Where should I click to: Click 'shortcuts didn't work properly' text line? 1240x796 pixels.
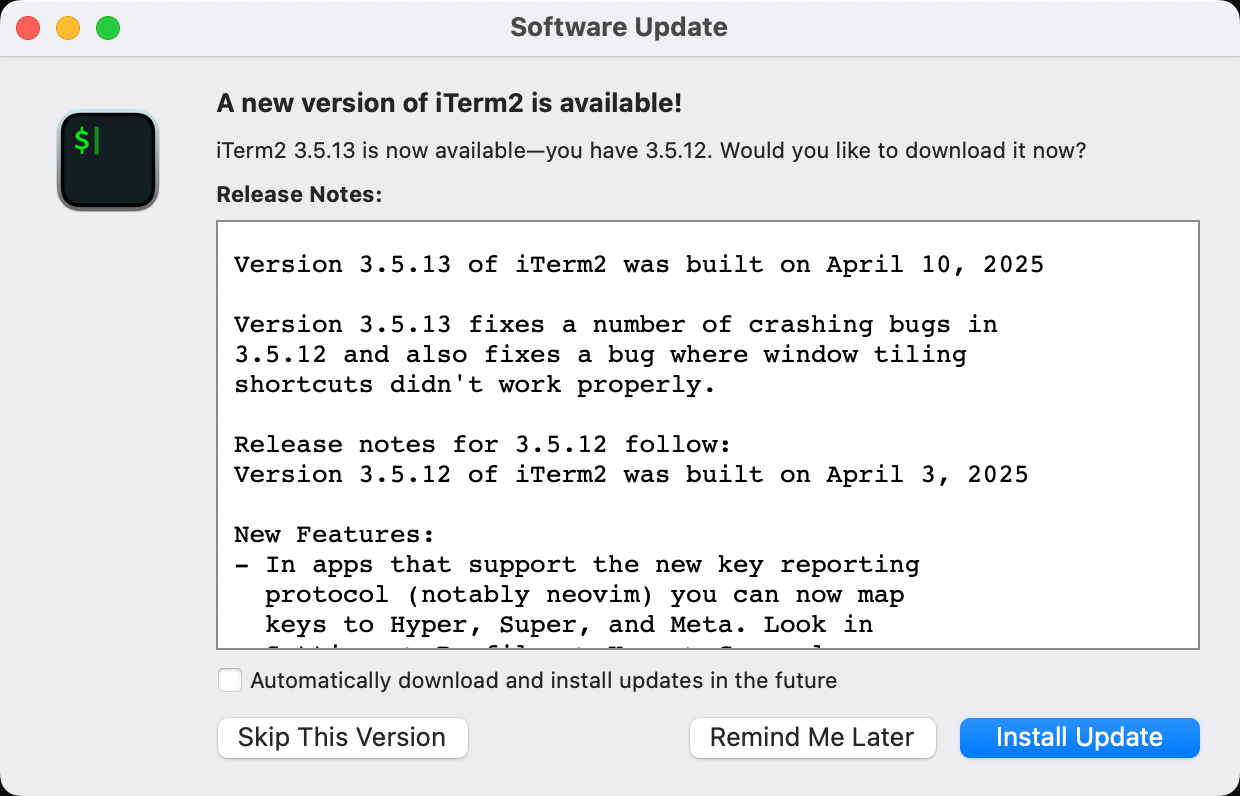coord(476,385)
